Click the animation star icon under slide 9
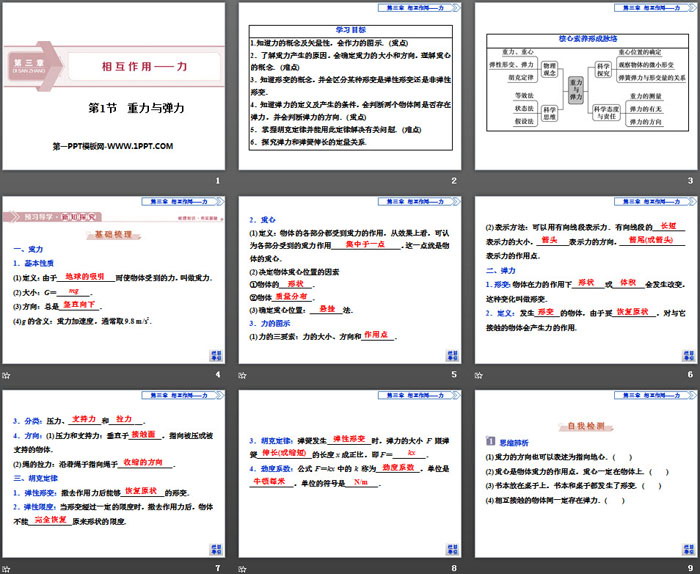This screenshot has width=700, height=574. point(481,569)
